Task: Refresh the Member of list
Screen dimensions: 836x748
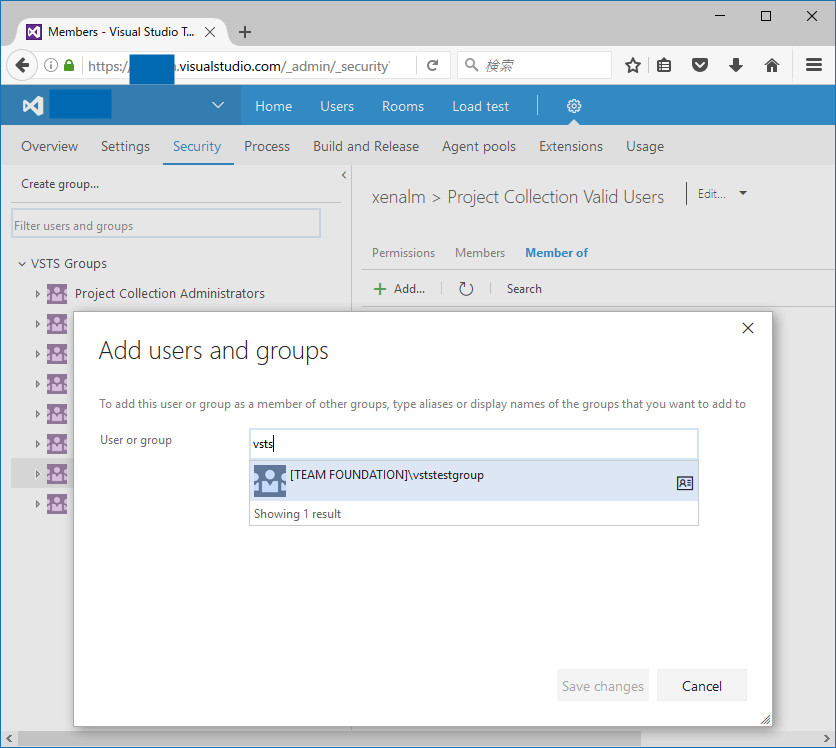Action: [x=466, y=288]
